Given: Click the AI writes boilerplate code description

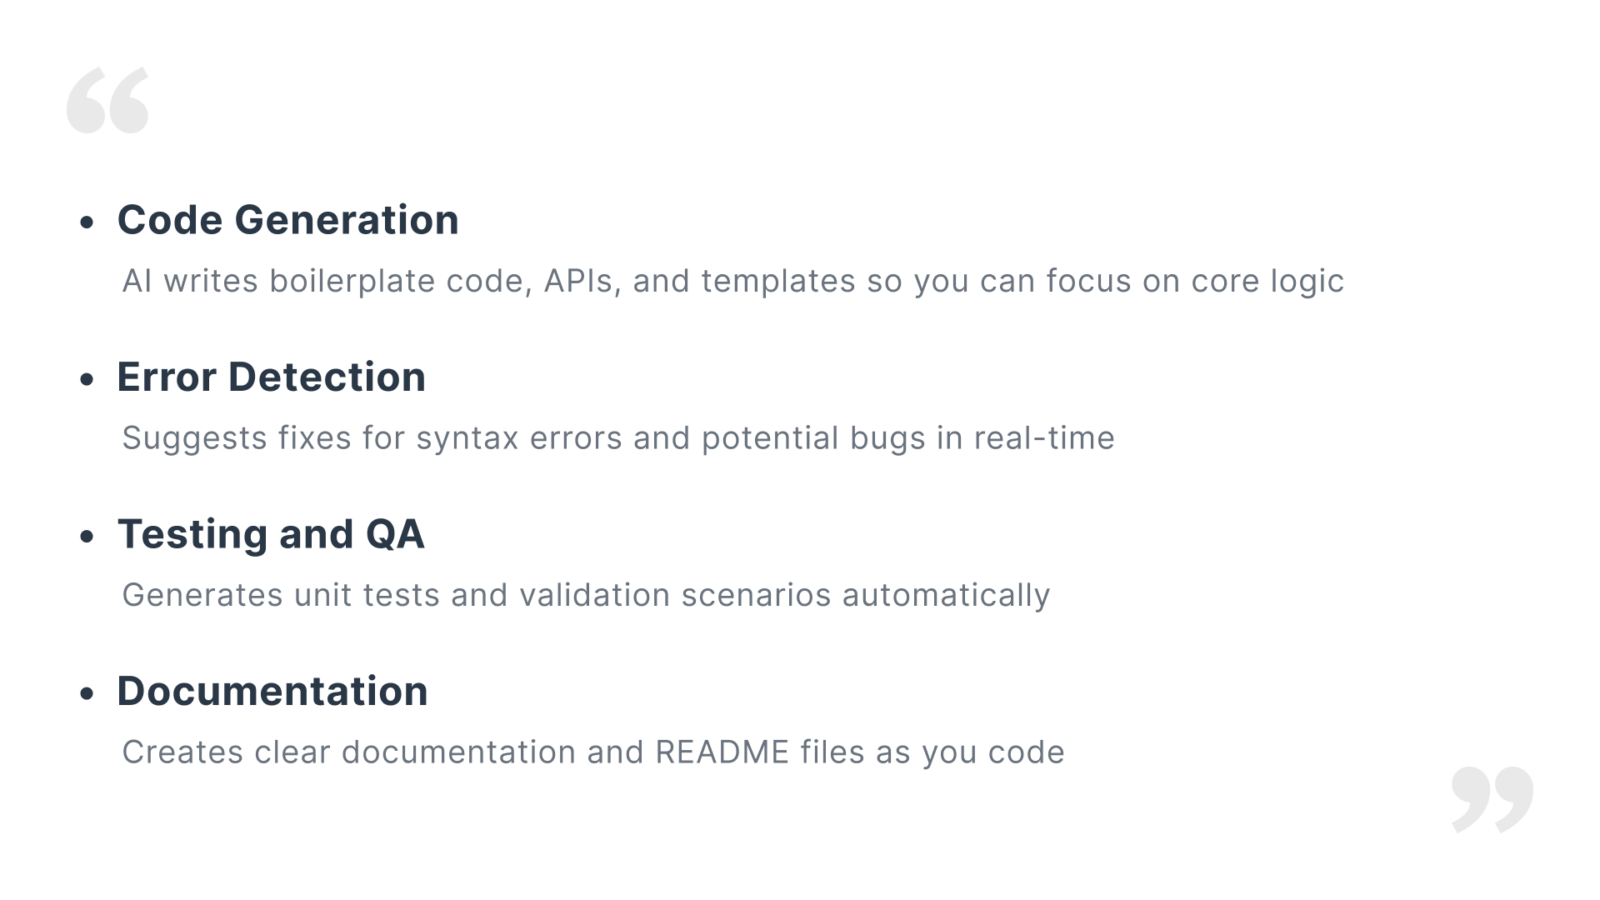Looking at the screenshot, I should 733,281.
